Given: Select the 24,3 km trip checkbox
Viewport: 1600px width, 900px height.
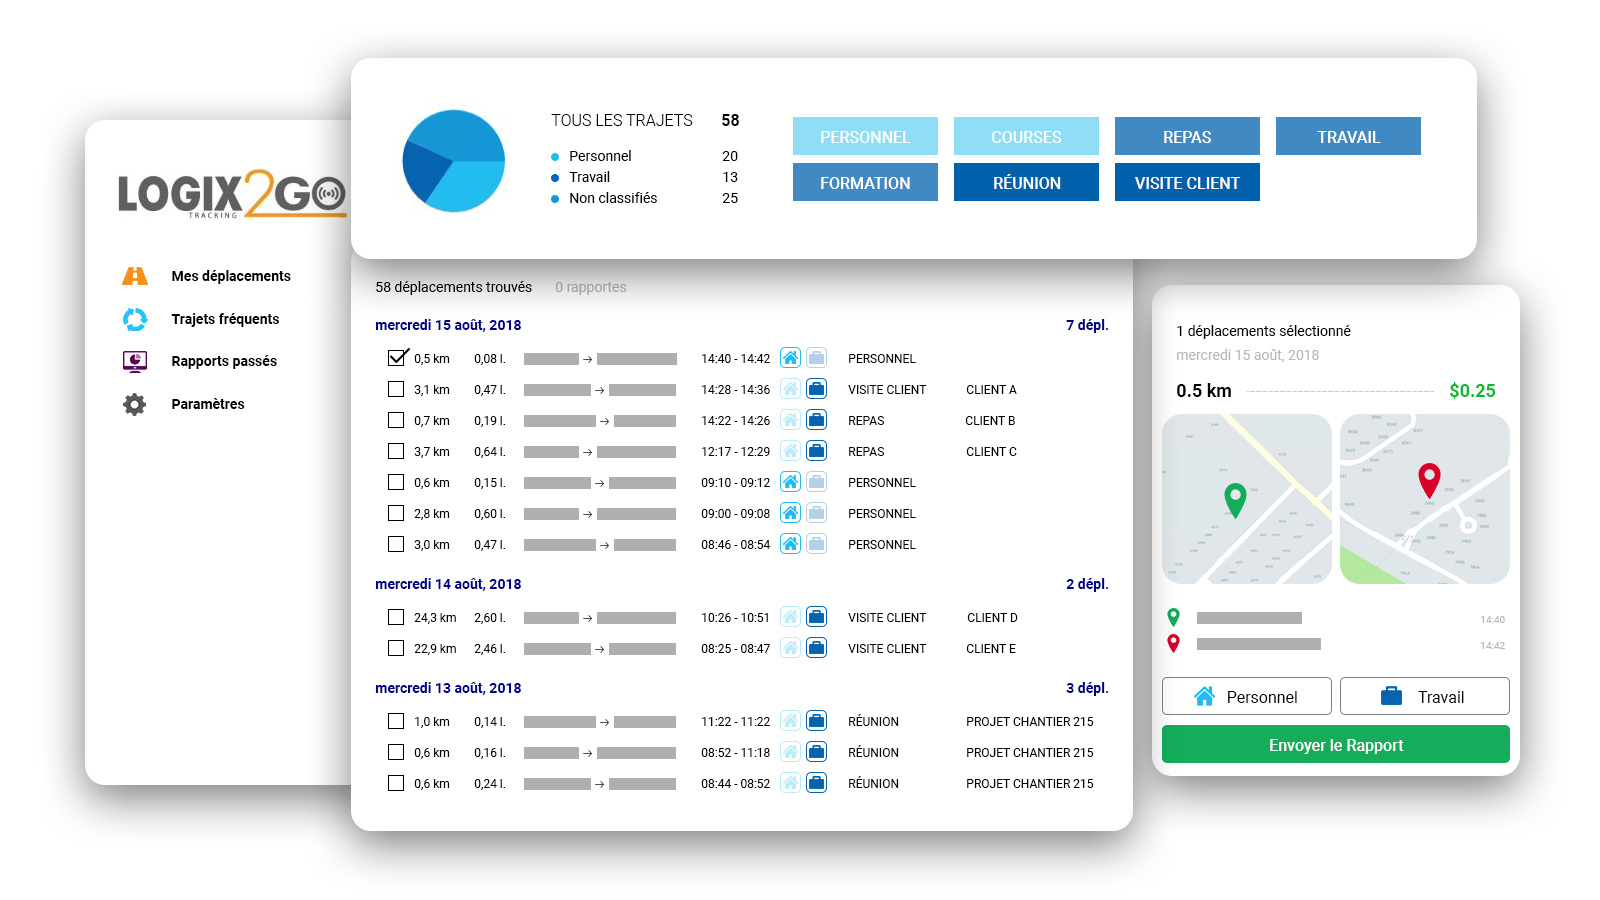Looking at the screenshot, I should pos(396,617).
